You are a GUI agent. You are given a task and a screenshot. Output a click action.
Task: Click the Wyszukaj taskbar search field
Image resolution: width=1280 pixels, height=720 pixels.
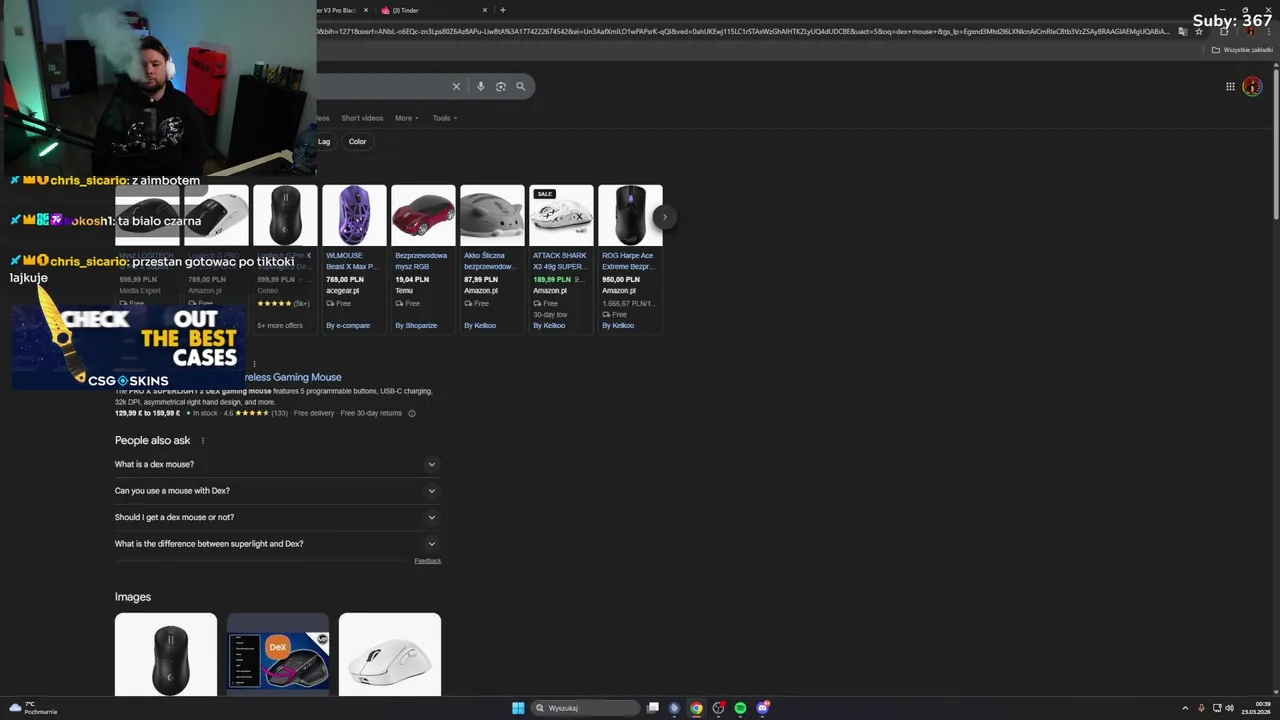pyautogui.click(x=585, y=708)
